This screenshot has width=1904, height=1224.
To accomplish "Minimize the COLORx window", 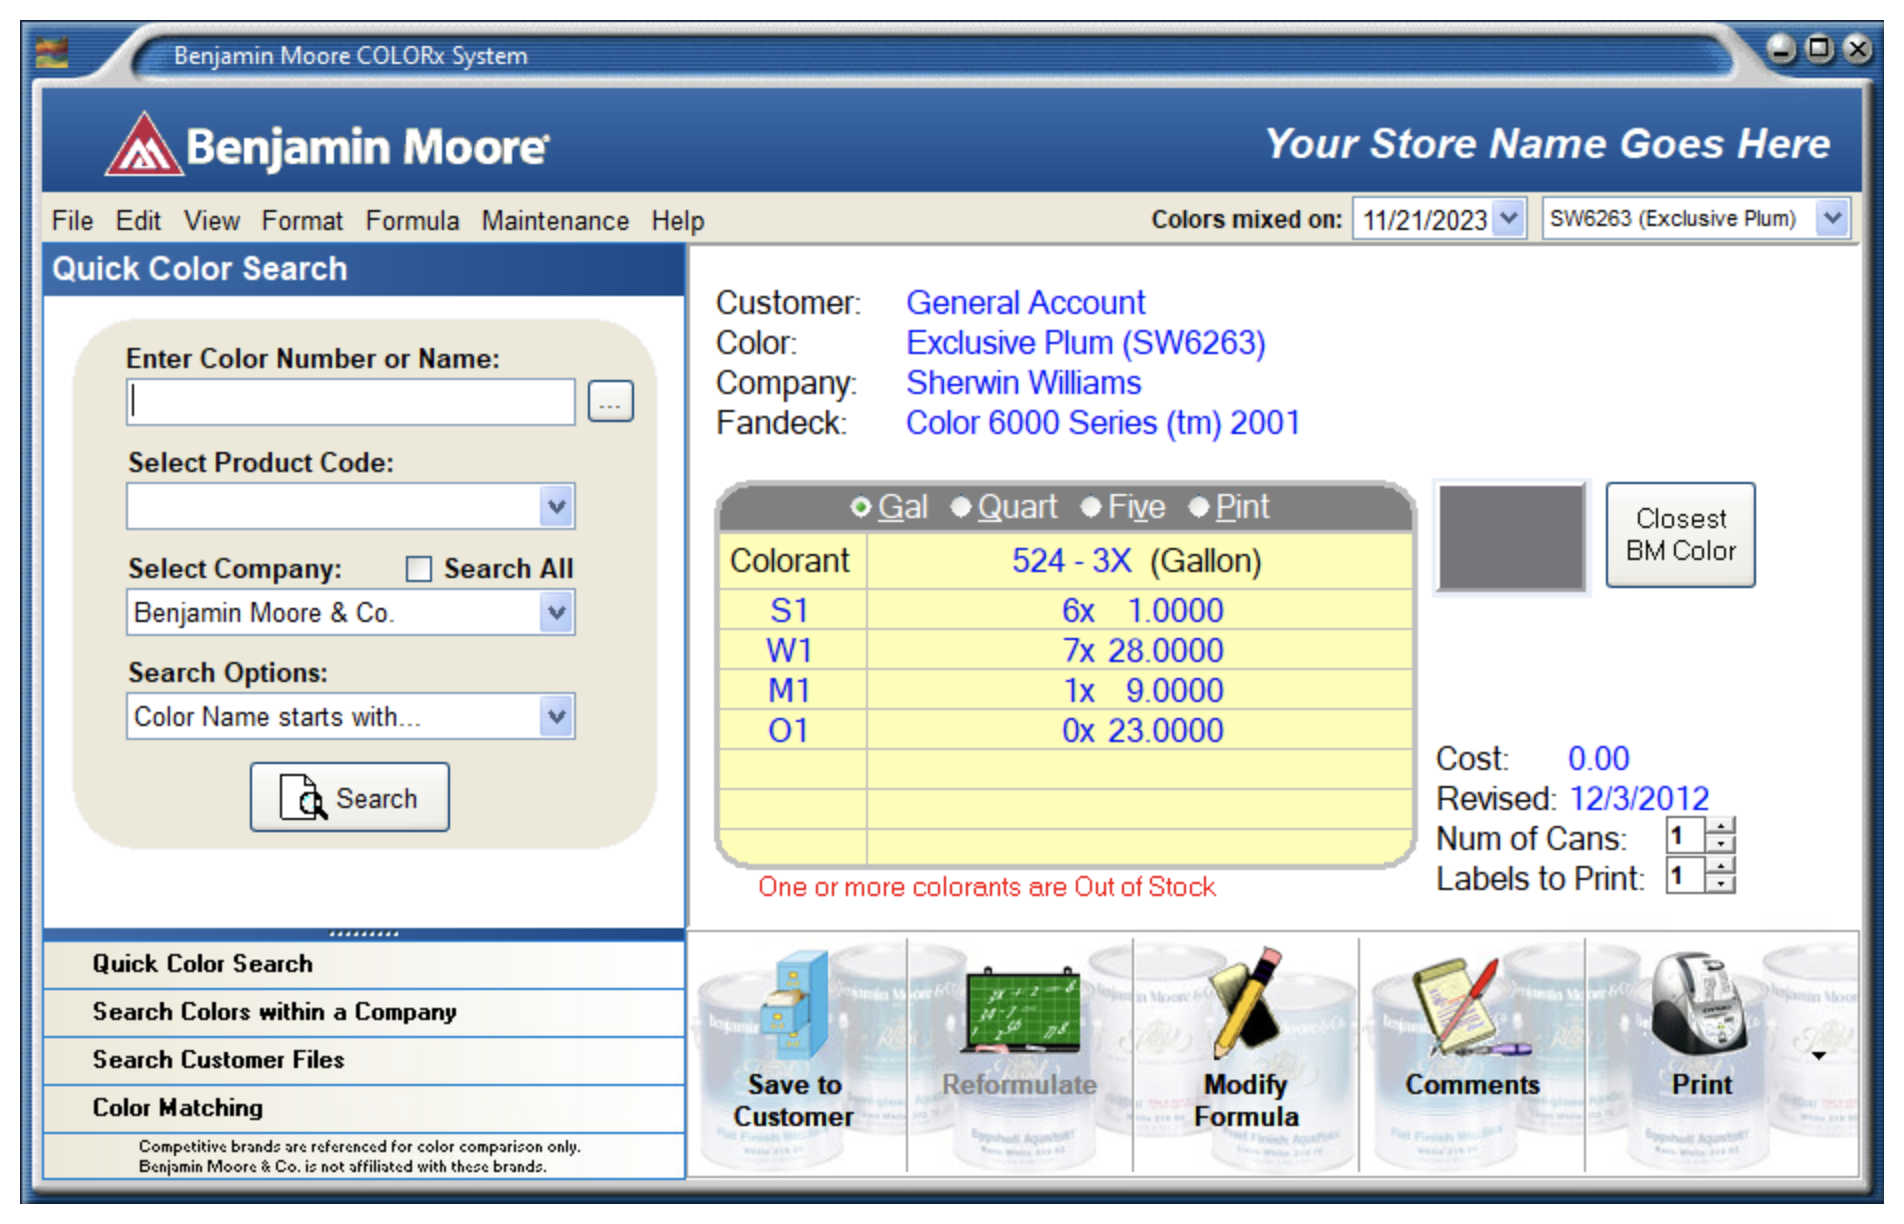I will (1781, 48).
